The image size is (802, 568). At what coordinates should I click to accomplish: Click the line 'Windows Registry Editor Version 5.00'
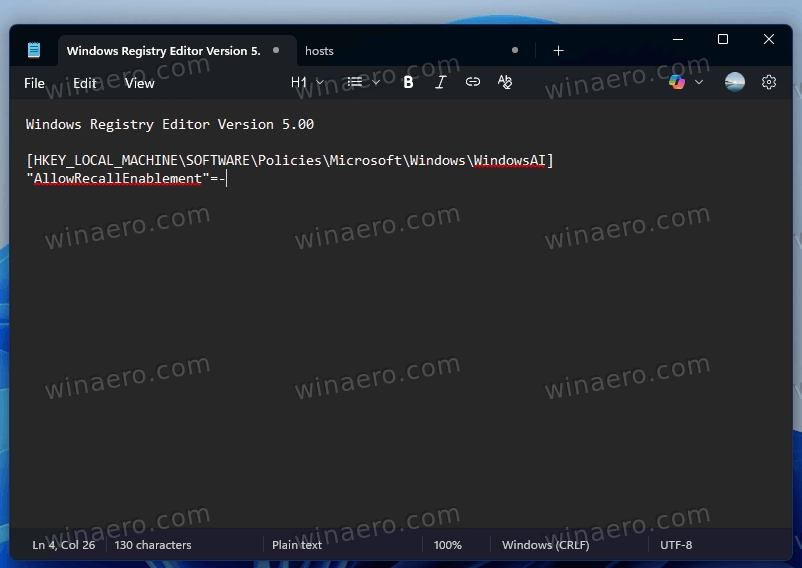click(170, 124)
